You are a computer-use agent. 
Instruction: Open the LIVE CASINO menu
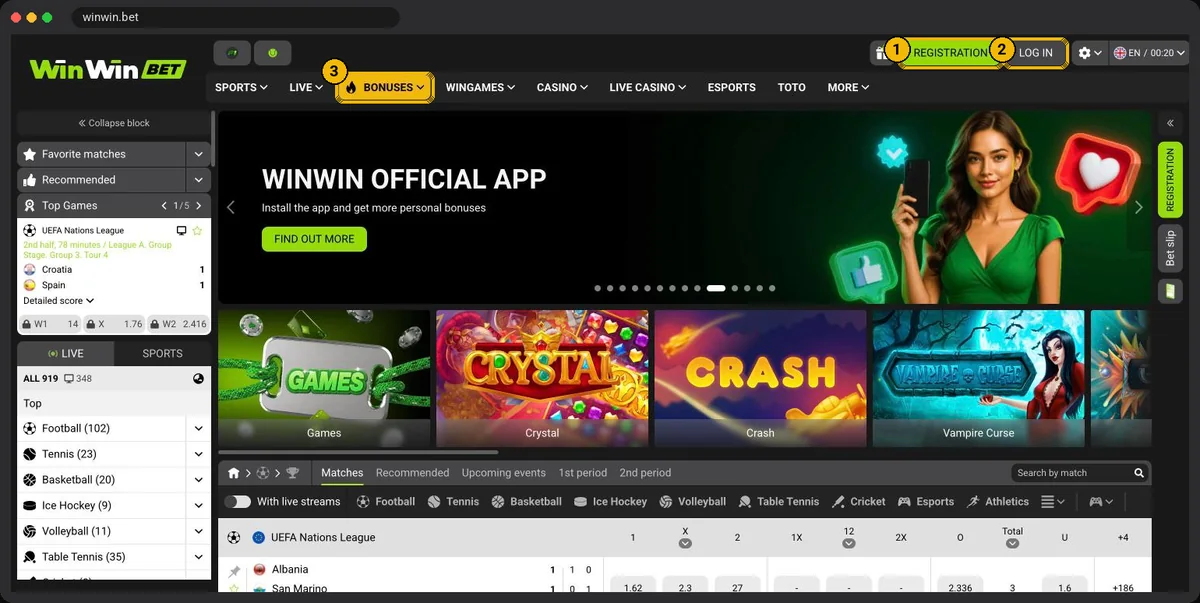pyautogui.click(x=647, y=87)
